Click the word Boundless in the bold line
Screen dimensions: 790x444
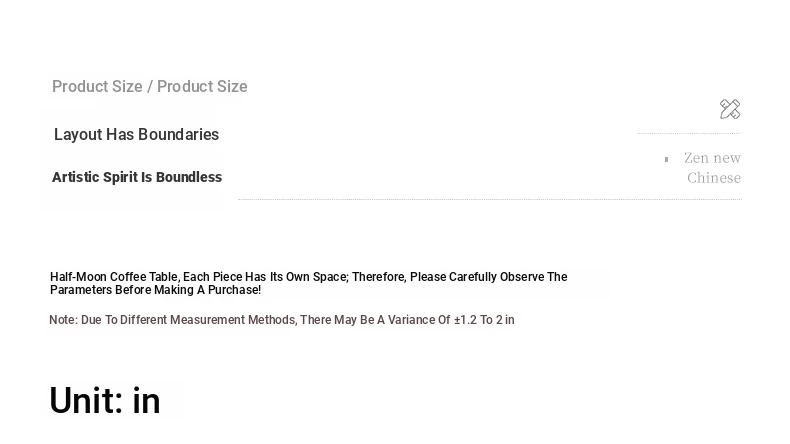pyautogui.click(x=189, y=177)
